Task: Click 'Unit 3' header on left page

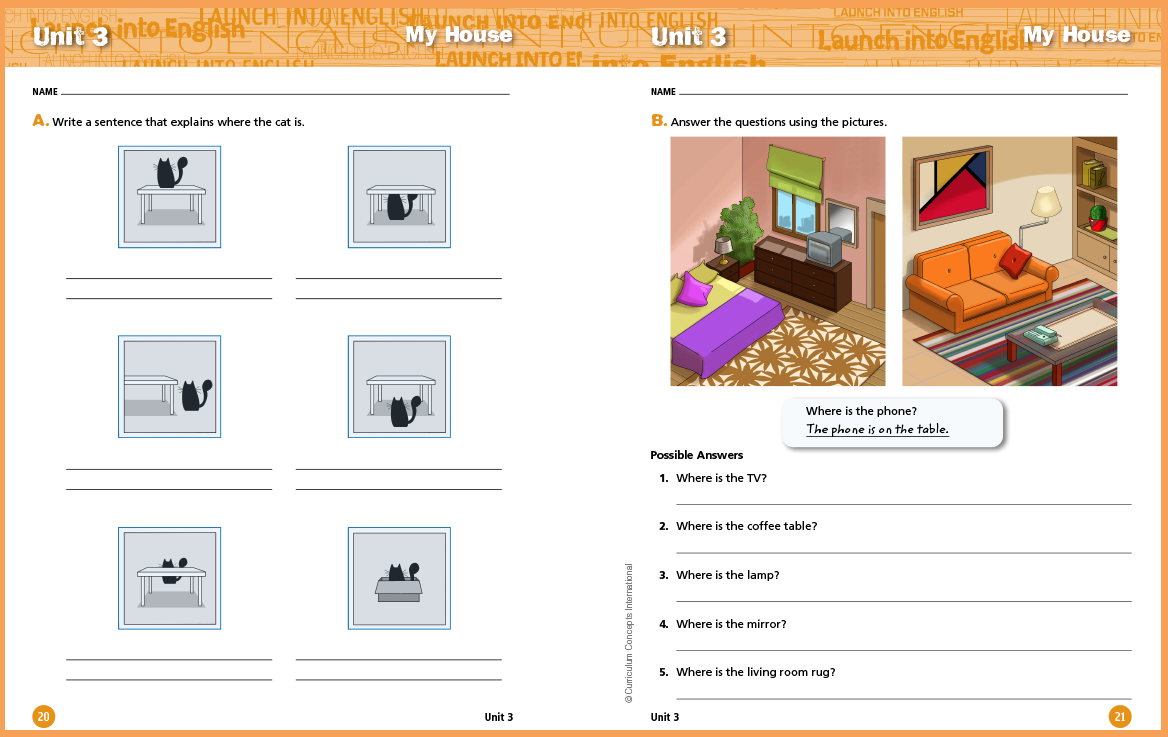Action: click(71, 37)
